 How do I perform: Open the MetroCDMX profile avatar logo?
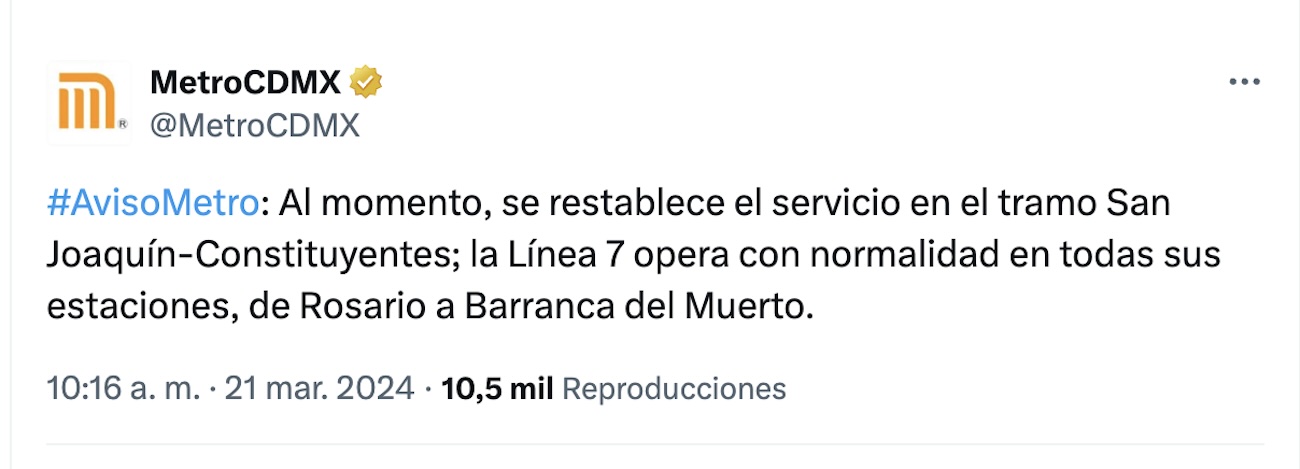click(89, 103)
